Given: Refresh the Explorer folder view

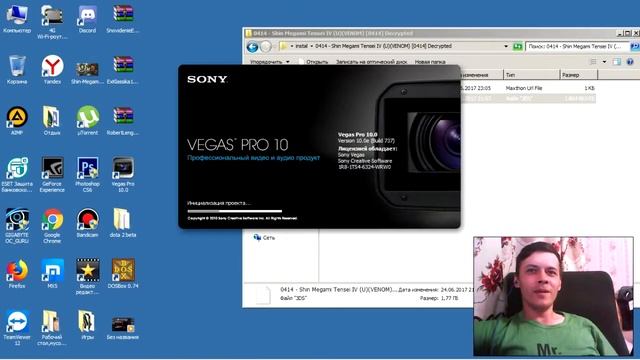Looking at the screenshot, I should [518, 47].
